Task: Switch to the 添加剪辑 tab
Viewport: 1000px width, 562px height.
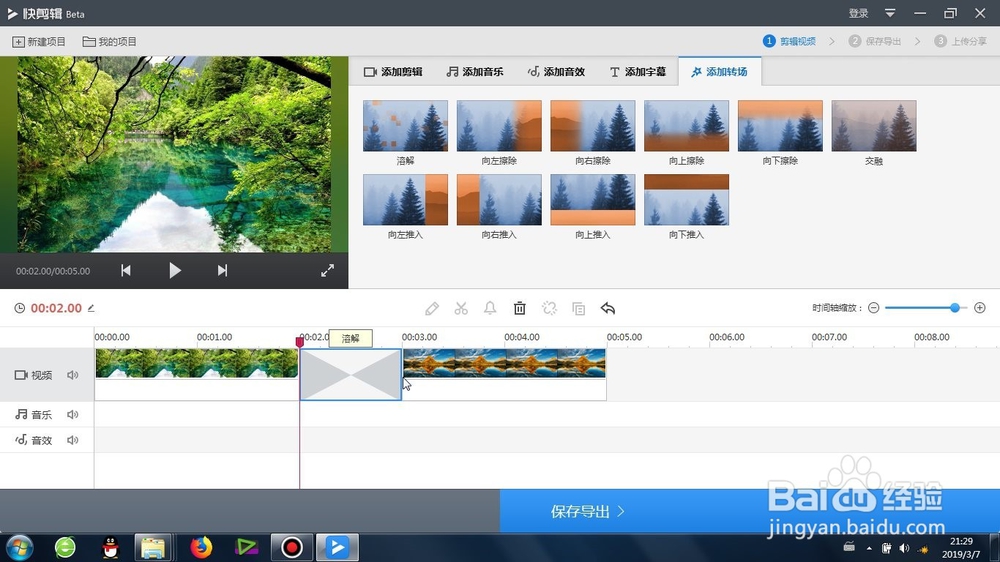Action: click(393, 71)
